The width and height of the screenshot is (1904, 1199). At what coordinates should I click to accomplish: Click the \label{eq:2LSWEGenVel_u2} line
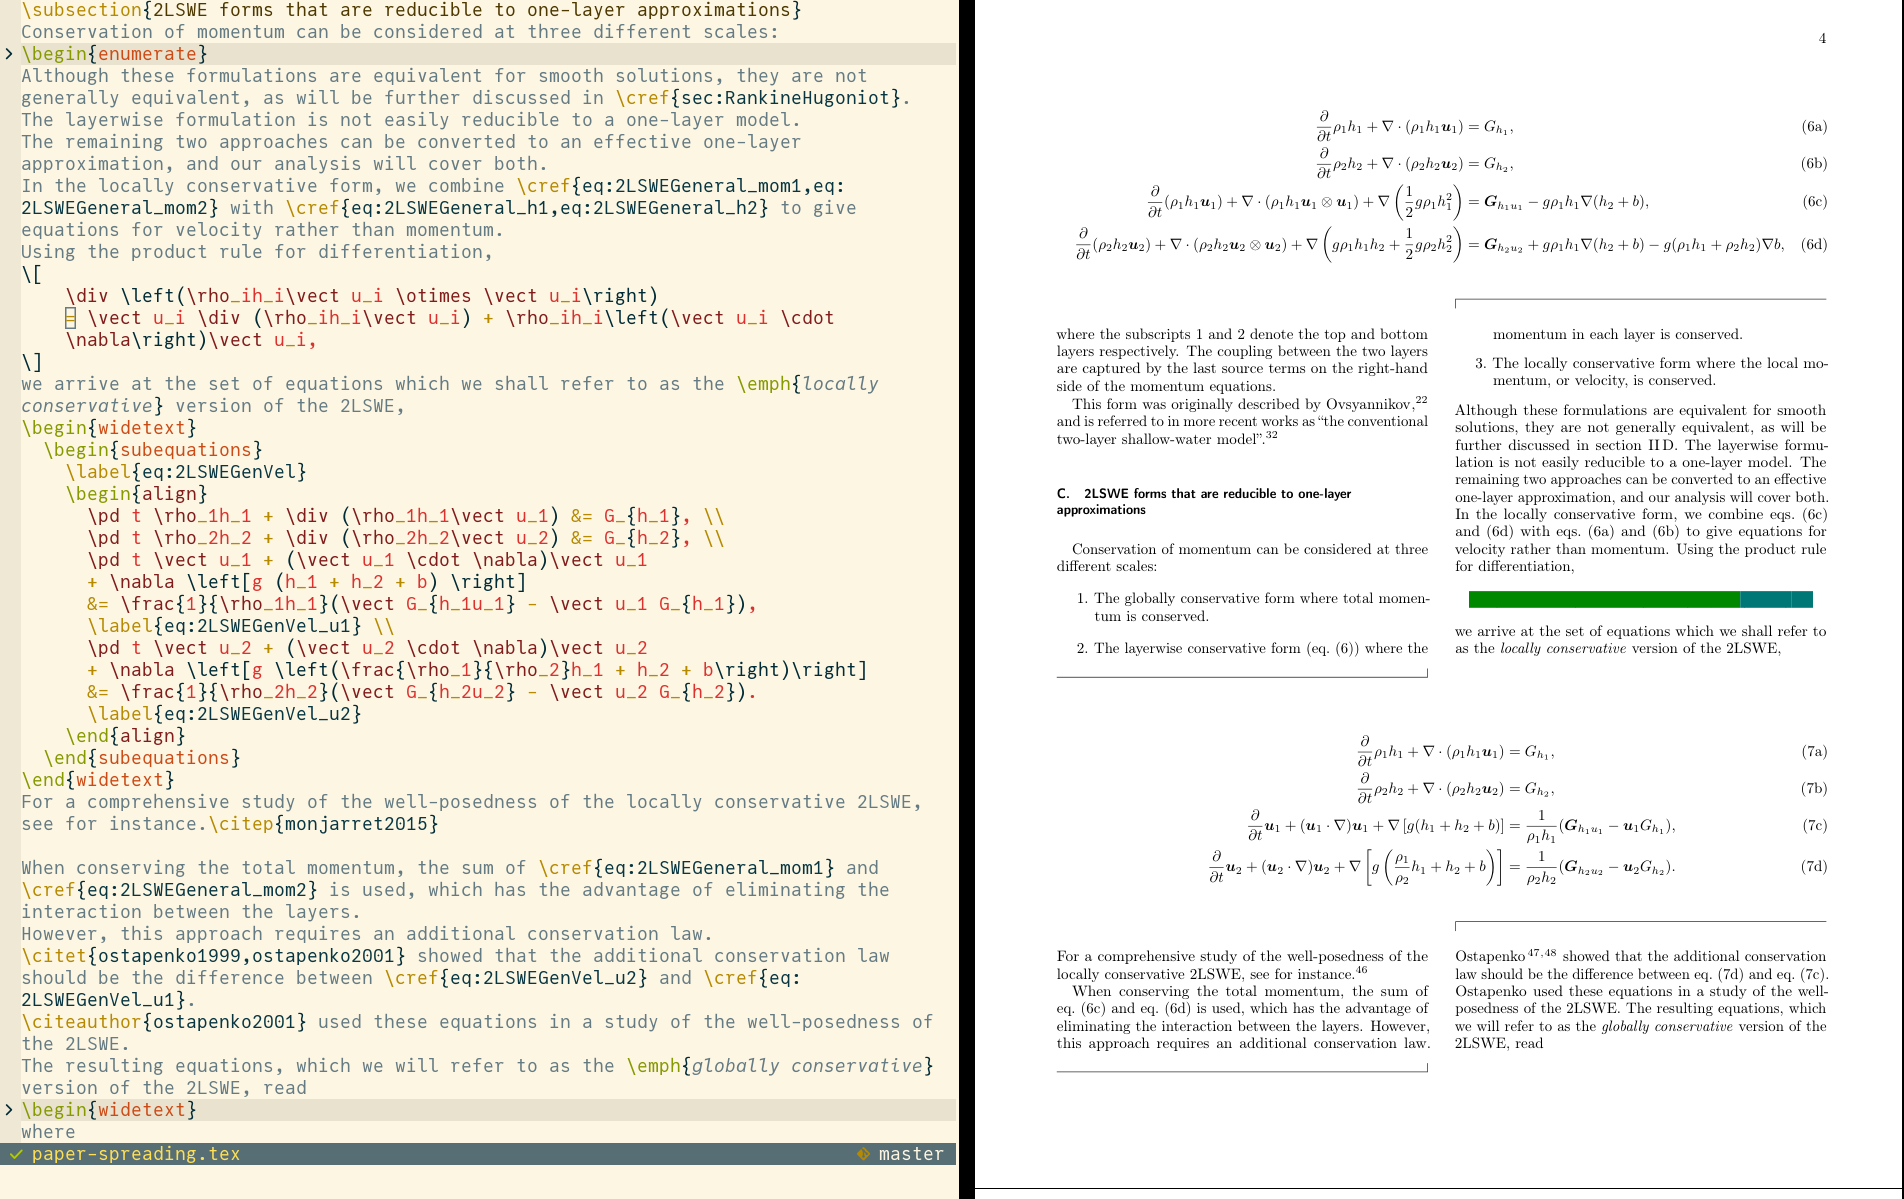224,714
